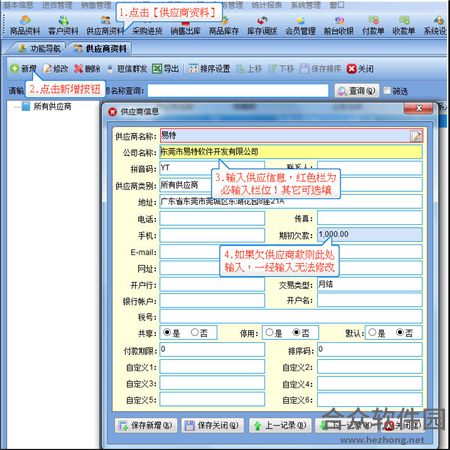
Task: Open 商品库存 toolbar icon
Action: (x=224, y=25)
